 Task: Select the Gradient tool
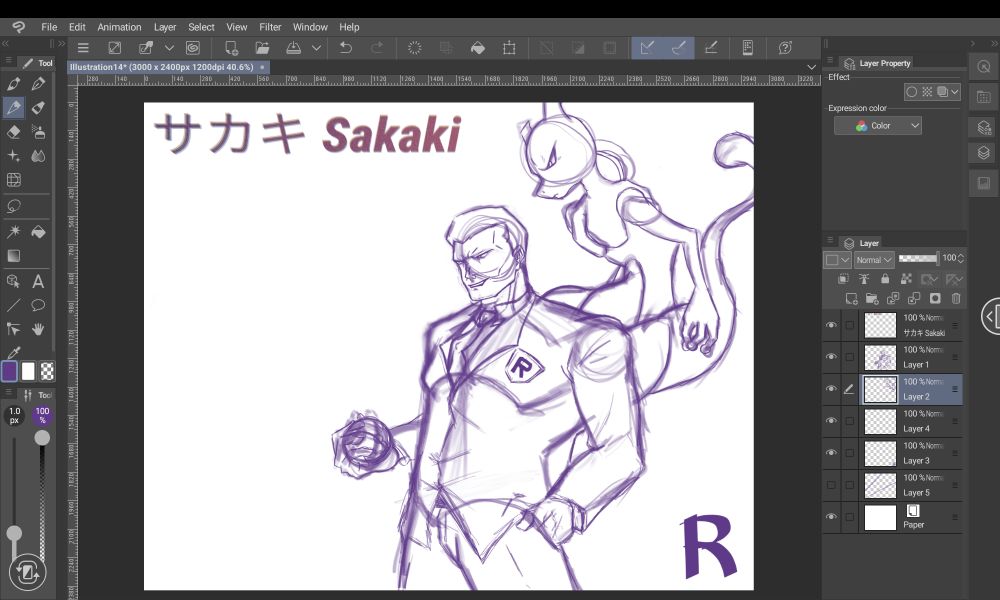click(x=14, y=256)
